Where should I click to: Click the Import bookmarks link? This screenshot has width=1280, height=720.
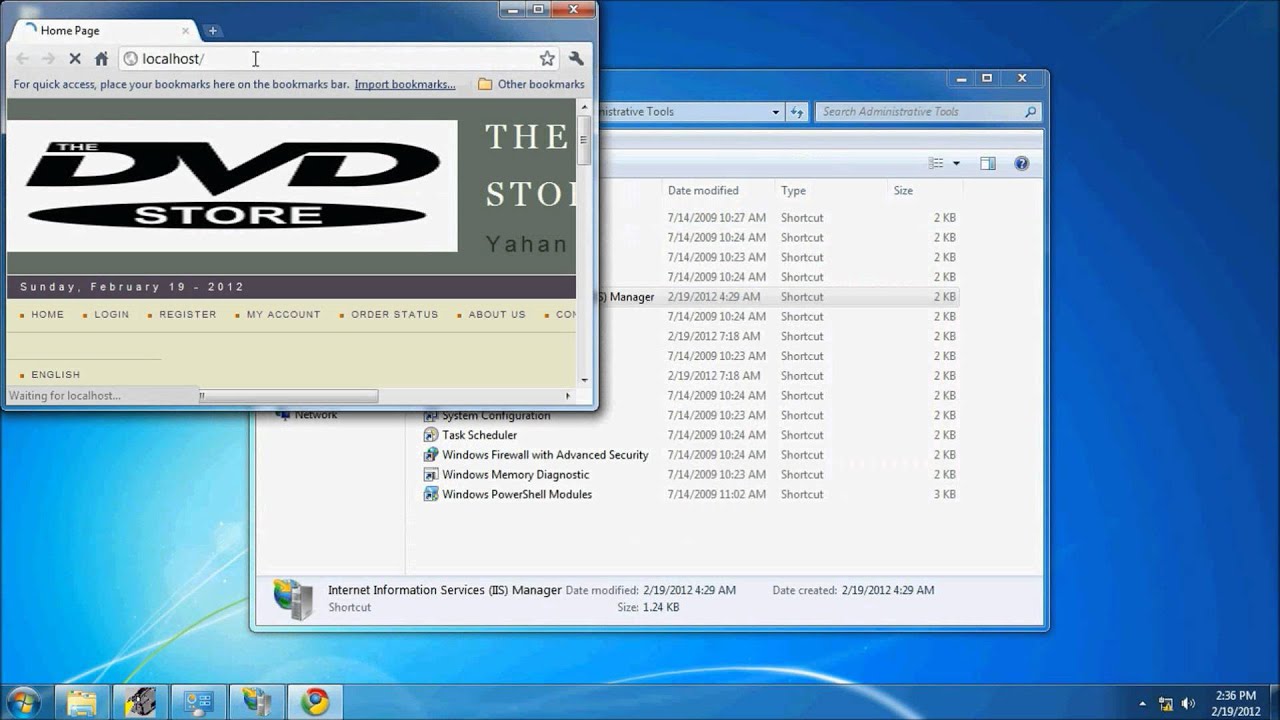click(405, 84)
